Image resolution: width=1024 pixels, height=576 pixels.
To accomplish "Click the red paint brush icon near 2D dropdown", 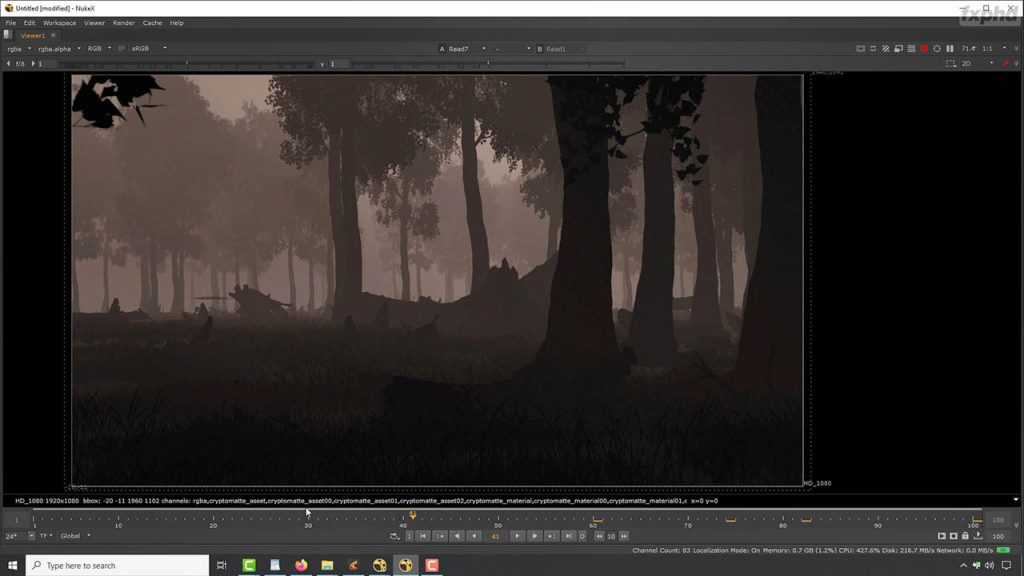I will click(1006, 64).
